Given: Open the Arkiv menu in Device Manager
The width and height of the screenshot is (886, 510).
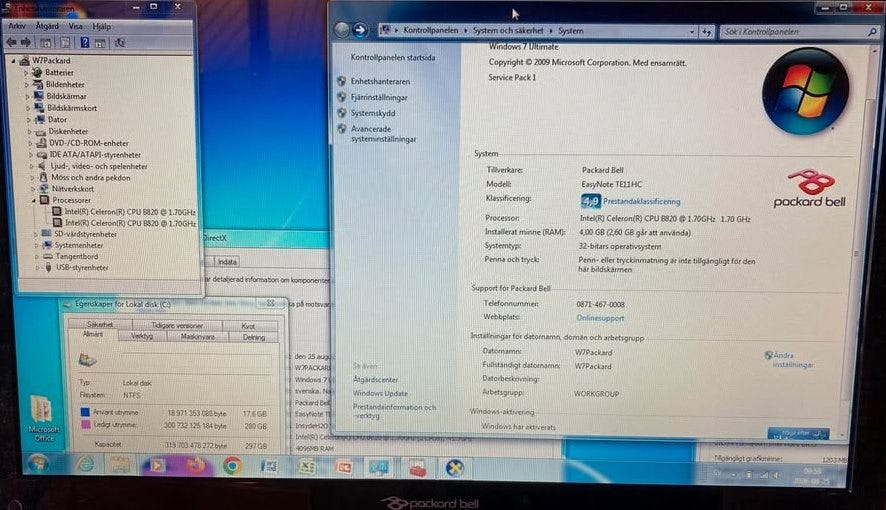Looking at the screenshot, I should point(17,26).
